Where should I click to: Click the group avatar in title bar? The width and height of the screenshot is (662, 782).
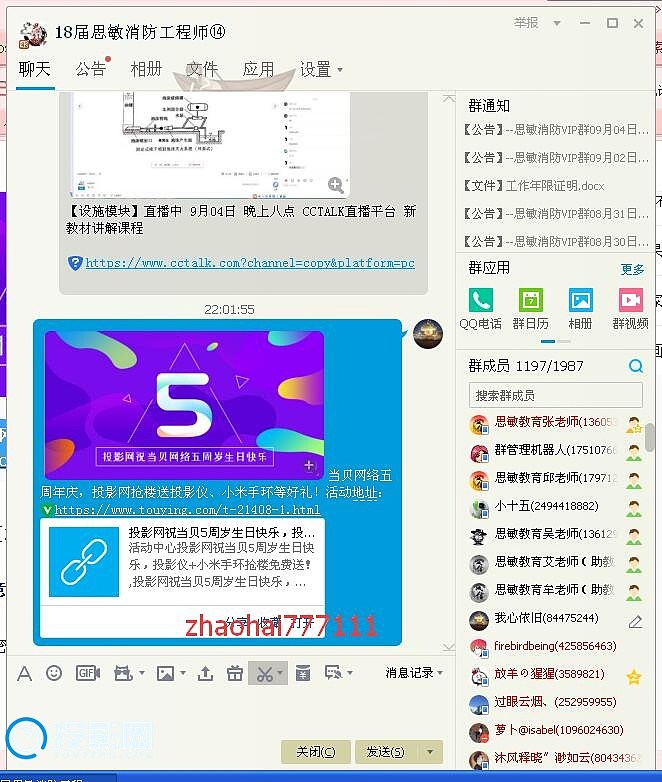32,34
